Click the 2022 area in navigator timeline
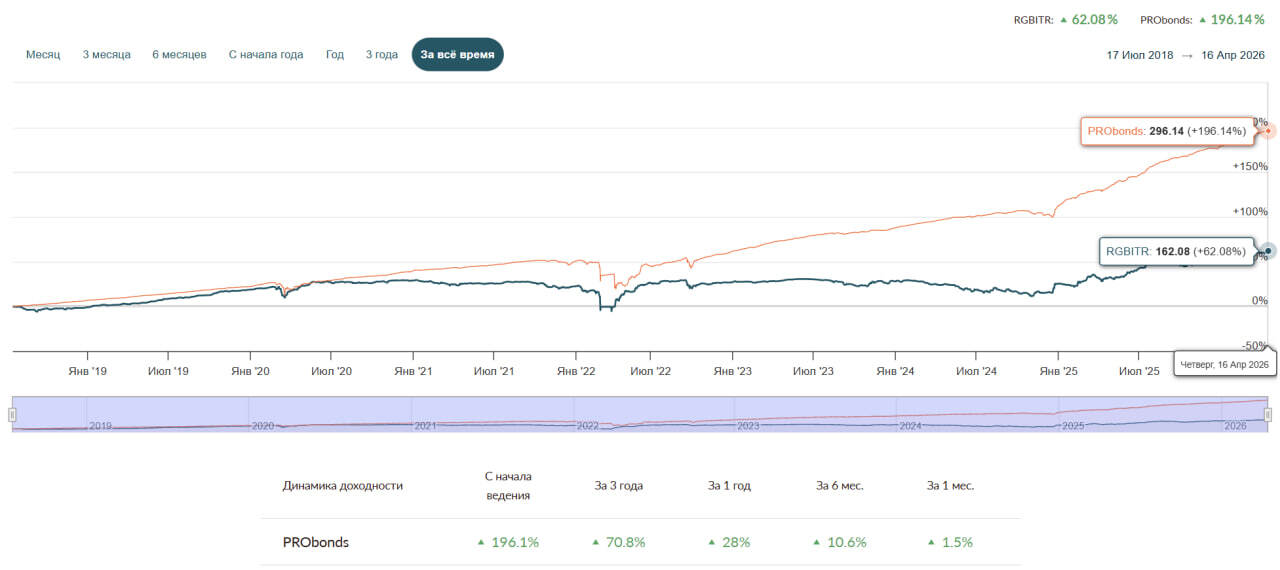The height and width of the screenshot is (570, 1280). (588, 425)
